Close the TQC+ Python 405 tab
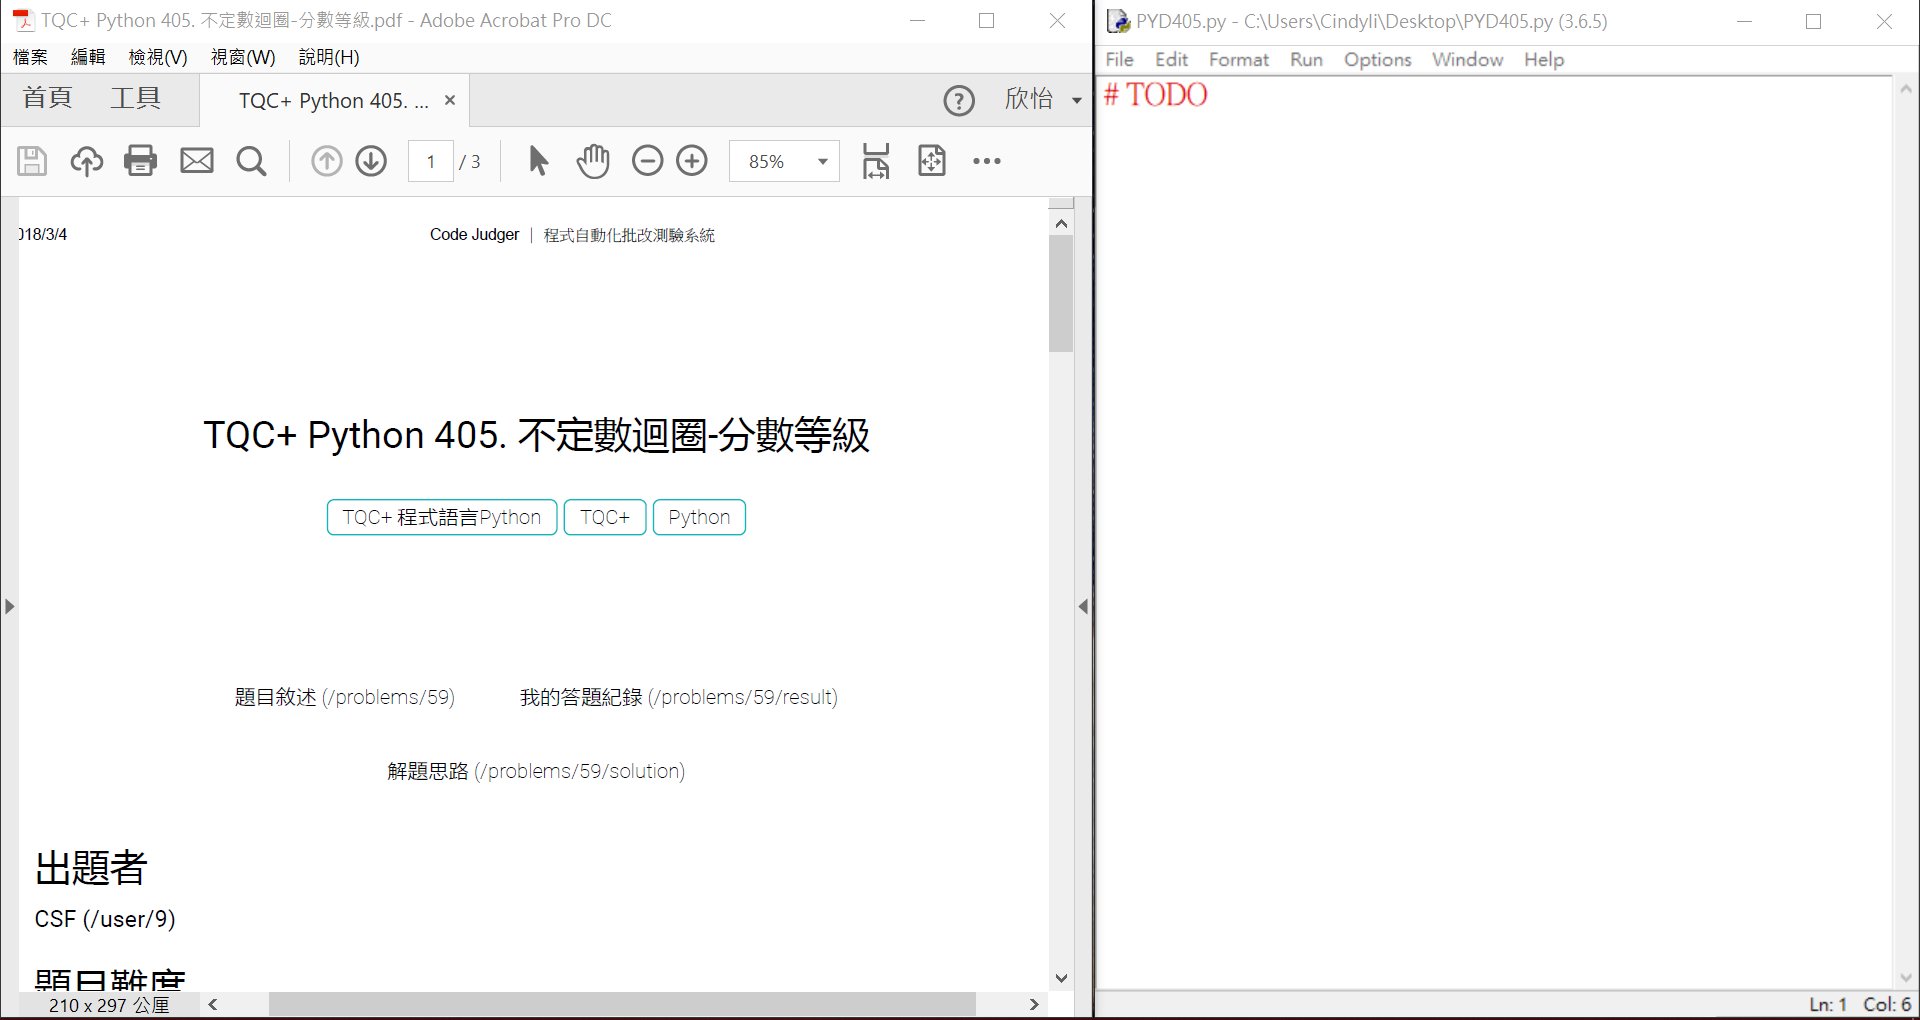 pyautogui.click(x=450, y=100)
